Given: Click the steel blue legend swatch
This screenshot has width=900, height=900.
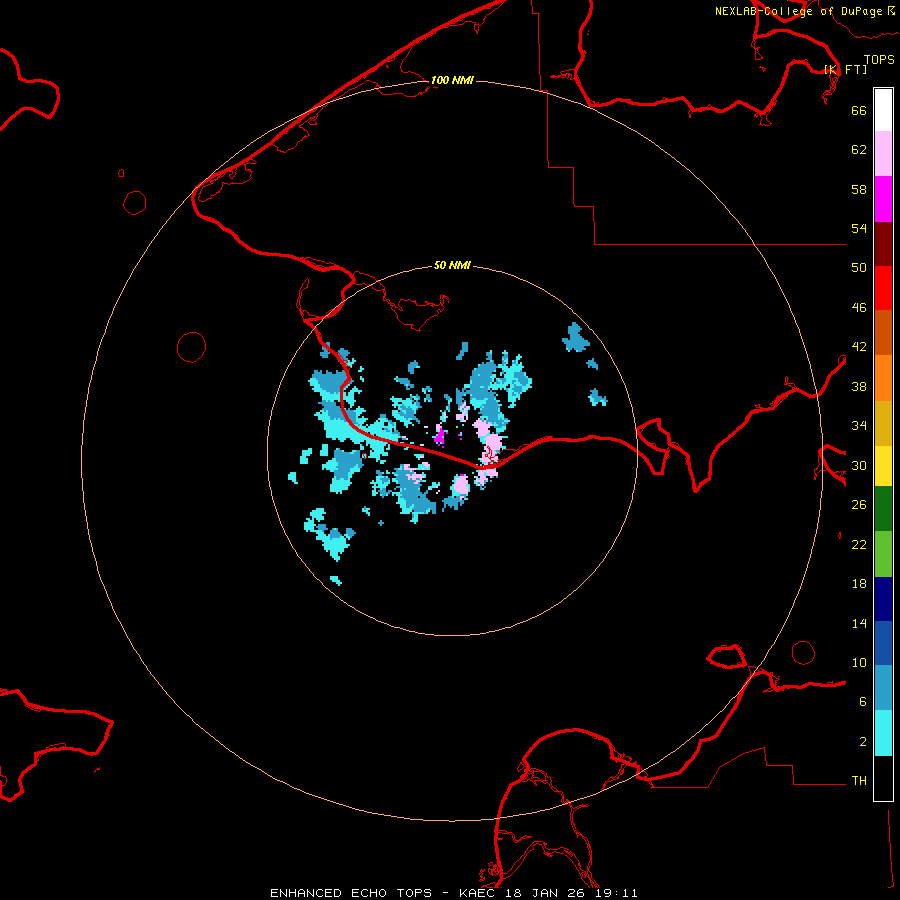Looking at the screenshot, I should pyautogui.click(x=883, y=688).
